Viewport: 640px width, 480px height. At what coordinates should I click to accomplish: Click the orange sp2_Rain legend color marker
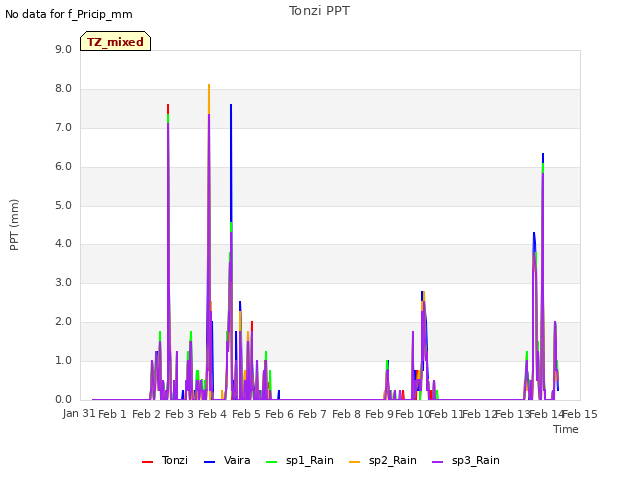355,462
